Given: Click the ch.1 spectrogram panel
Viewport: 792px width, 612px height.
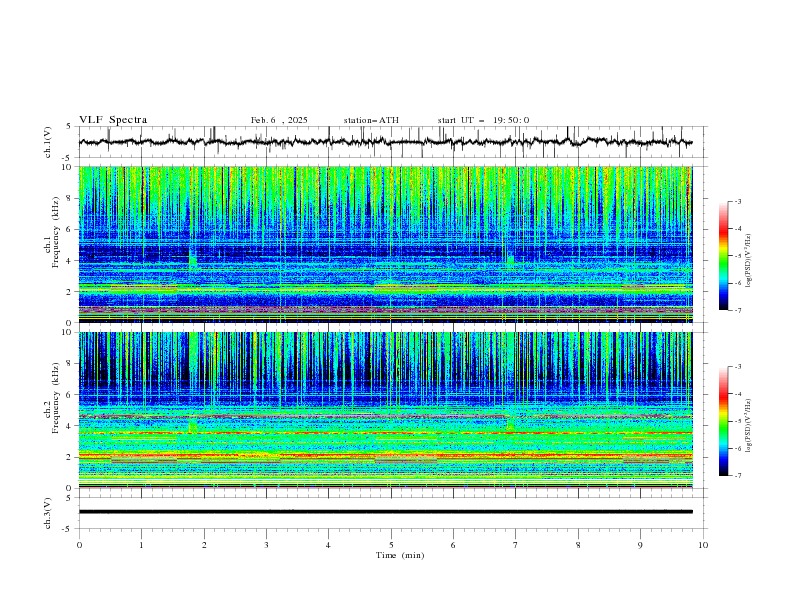Looking at the screenshot, I should coord(385,244).
